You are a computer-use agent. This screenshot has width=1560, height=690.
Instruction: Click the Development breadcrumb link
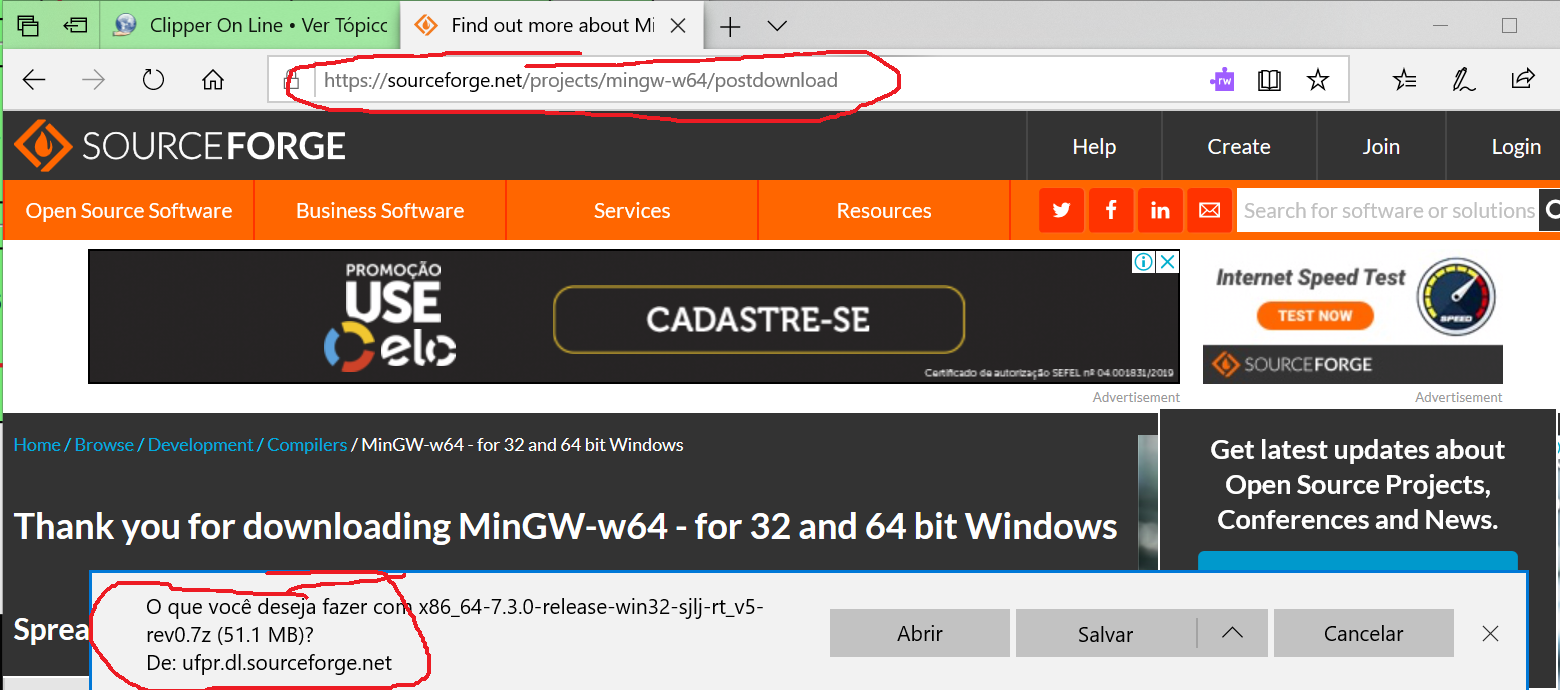201,445
